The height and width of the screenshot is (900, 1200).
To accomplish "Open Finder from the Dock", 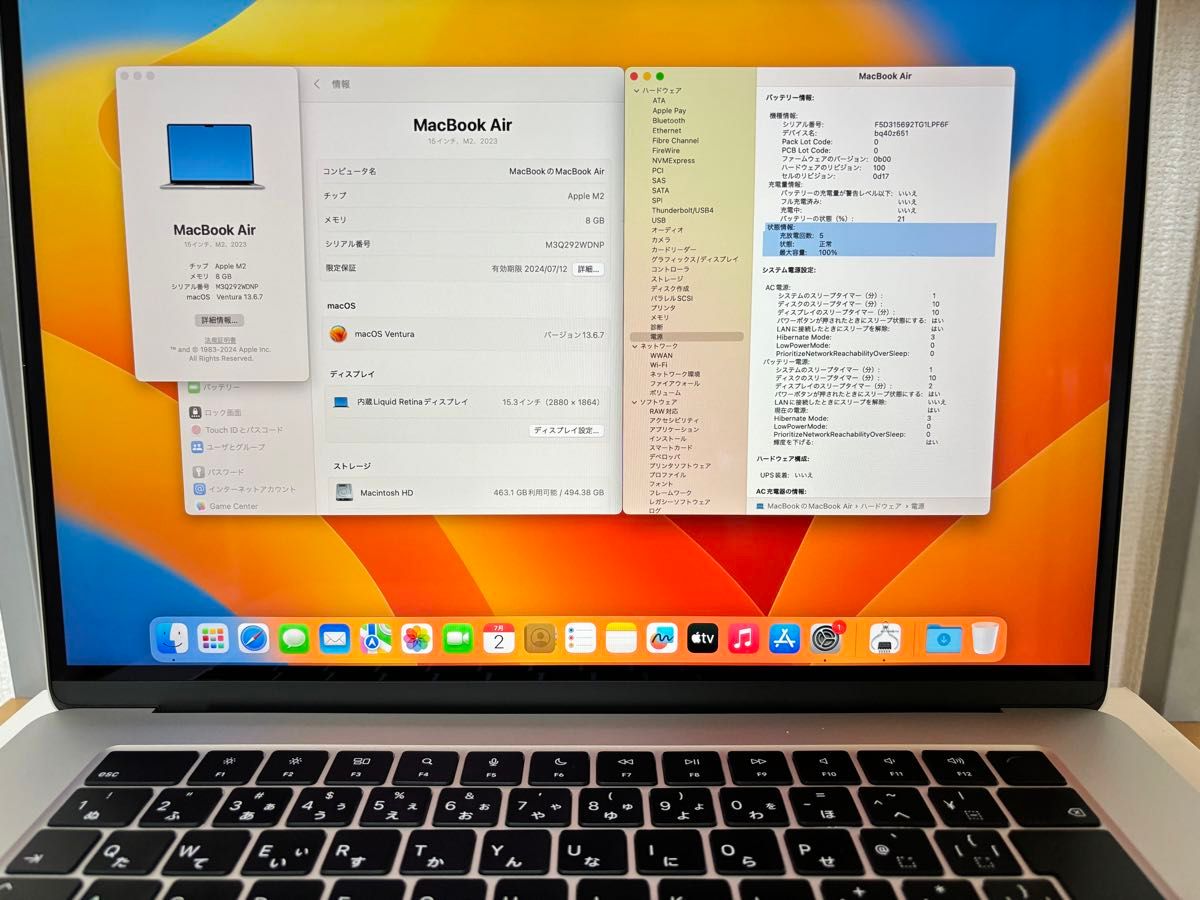I will click(x=172, y=637).
